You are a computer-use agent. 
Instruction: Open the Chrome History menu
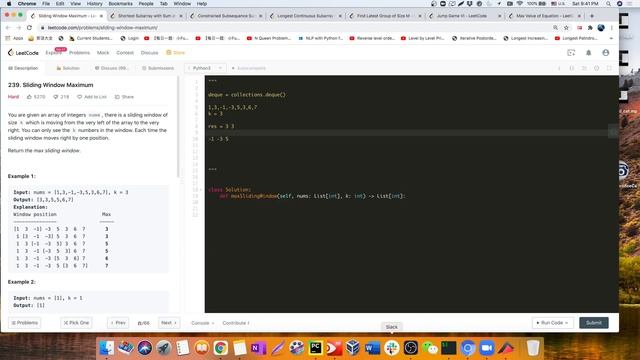tap(94, 4)
